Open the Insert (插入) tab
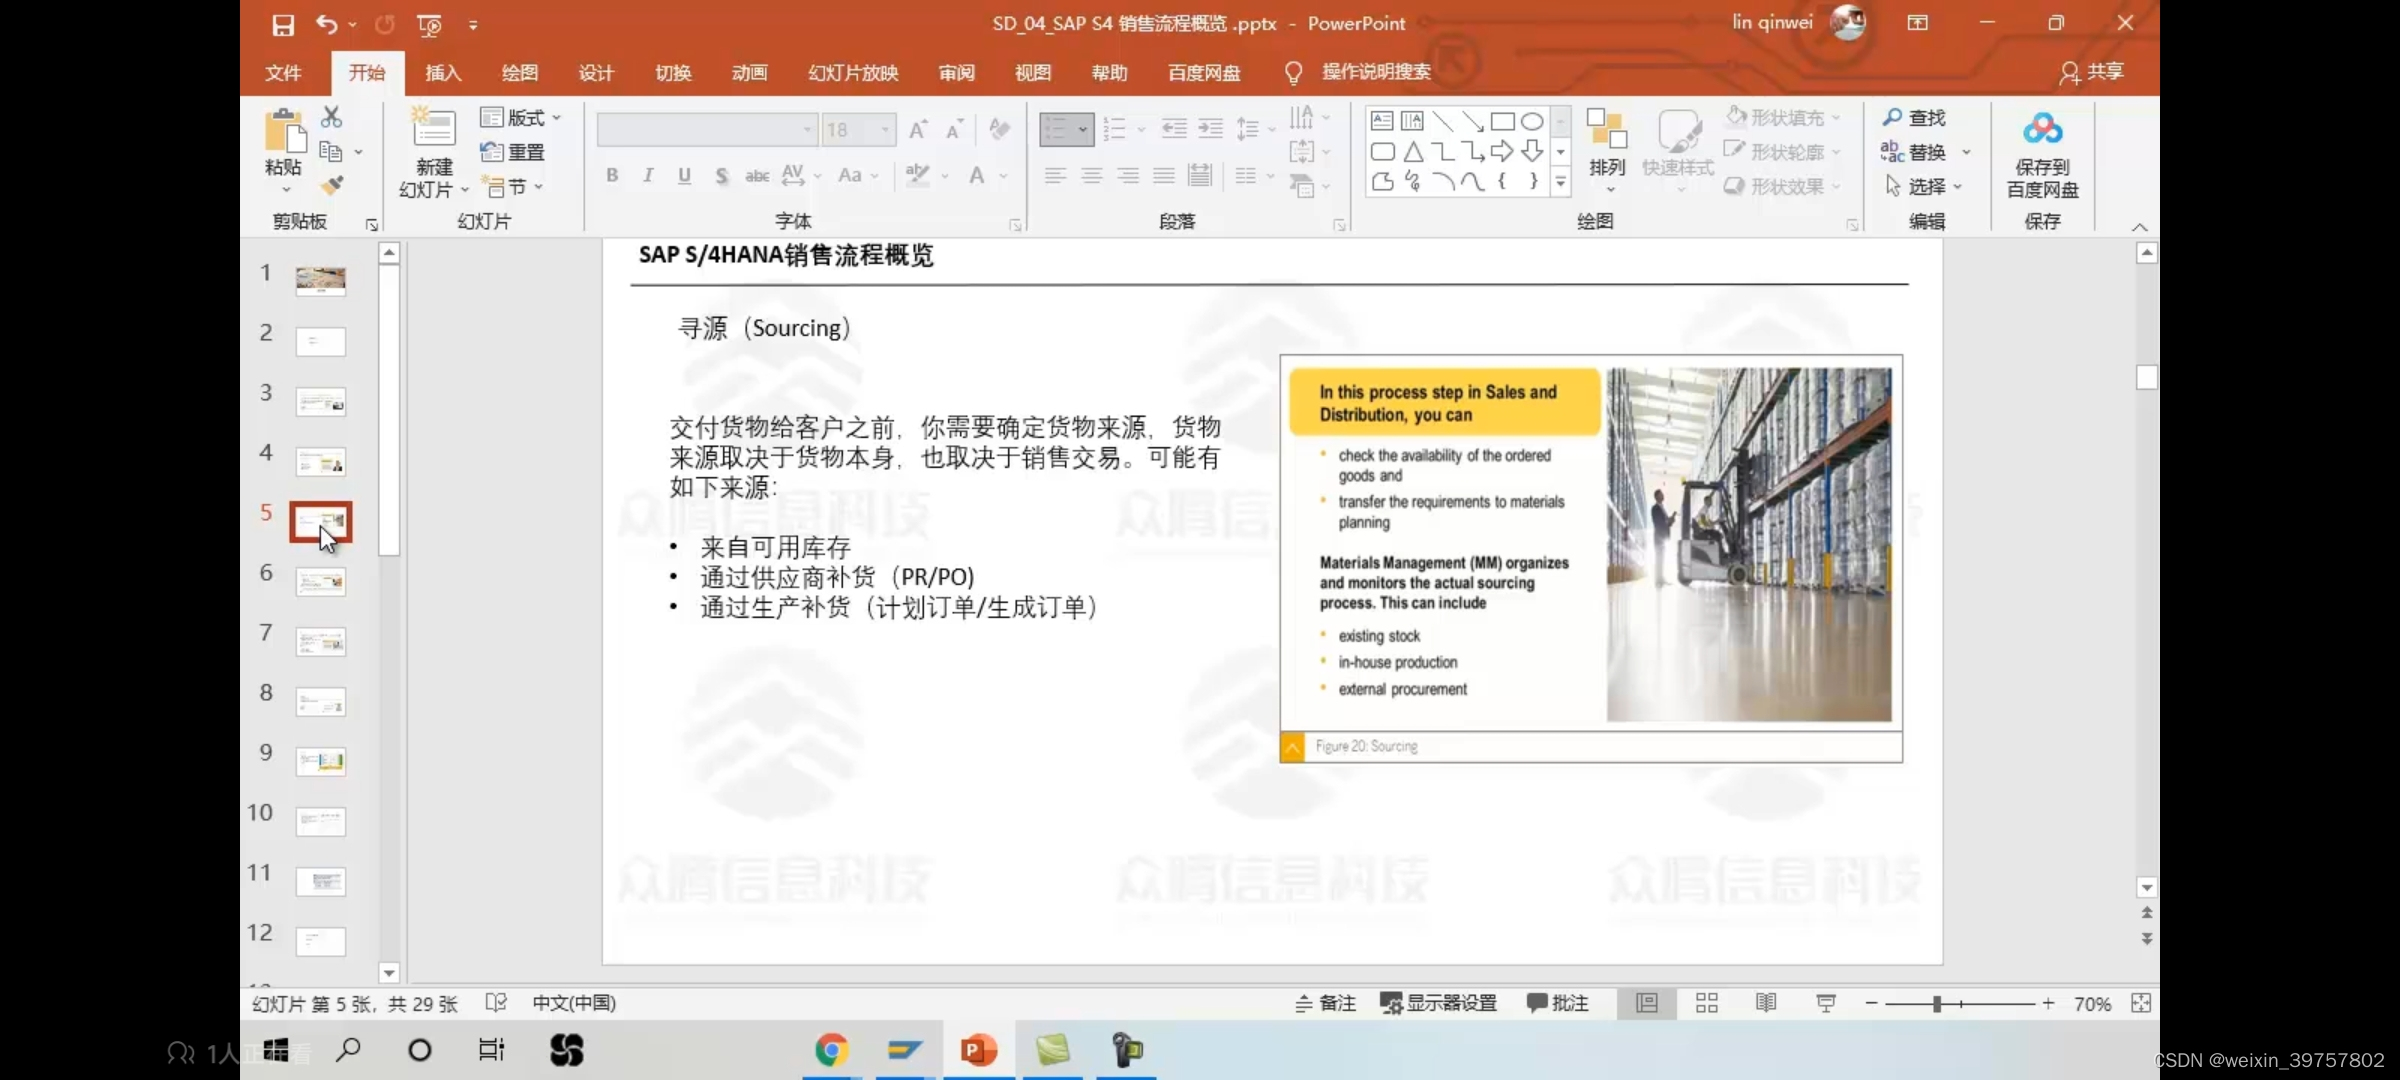 pyautogui.click(x=443, y=73)
